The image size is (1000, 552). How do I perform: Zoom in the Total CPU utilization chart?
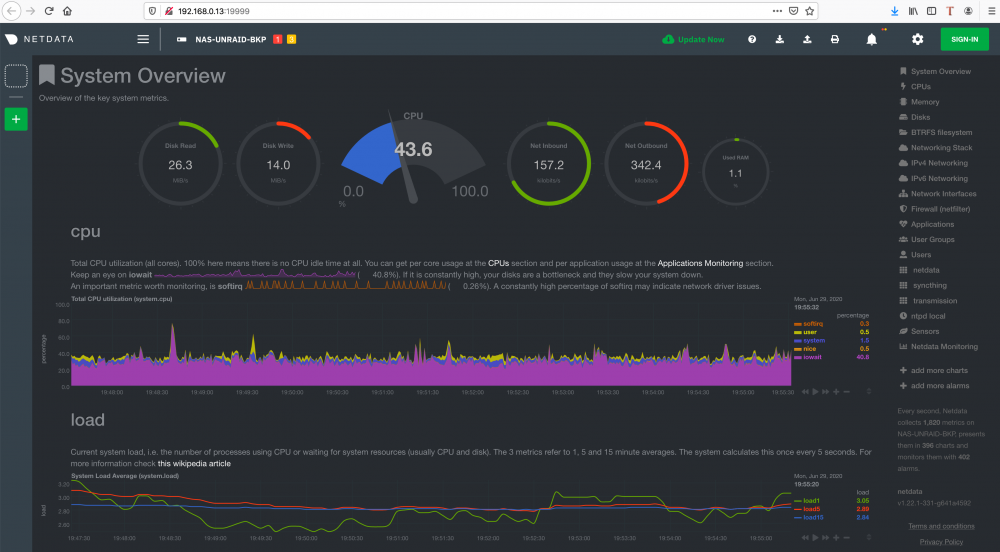(836, 391)
